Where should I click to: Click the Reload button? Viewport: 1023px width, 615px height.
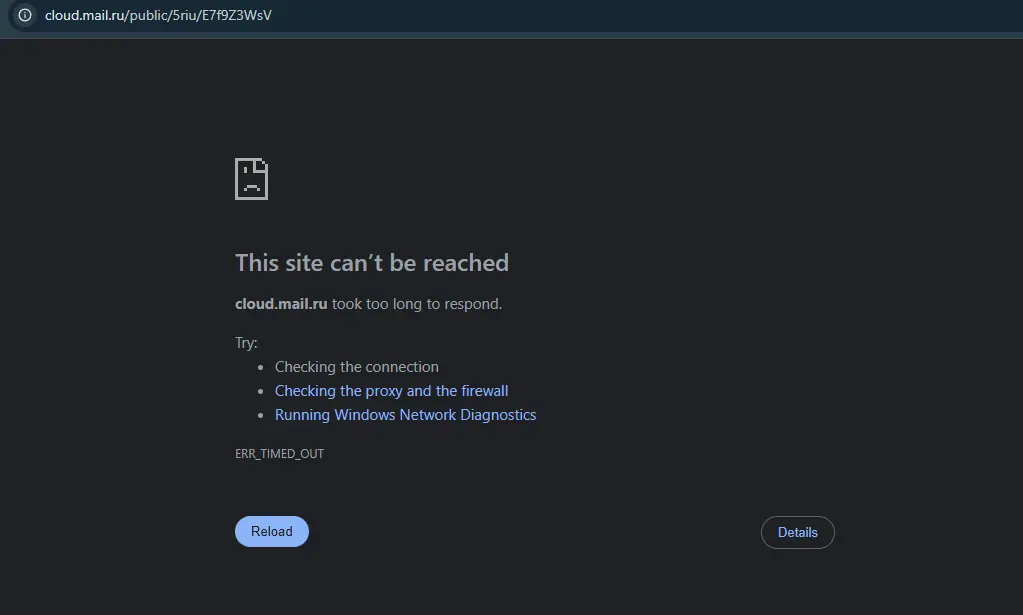pos(271,532)
